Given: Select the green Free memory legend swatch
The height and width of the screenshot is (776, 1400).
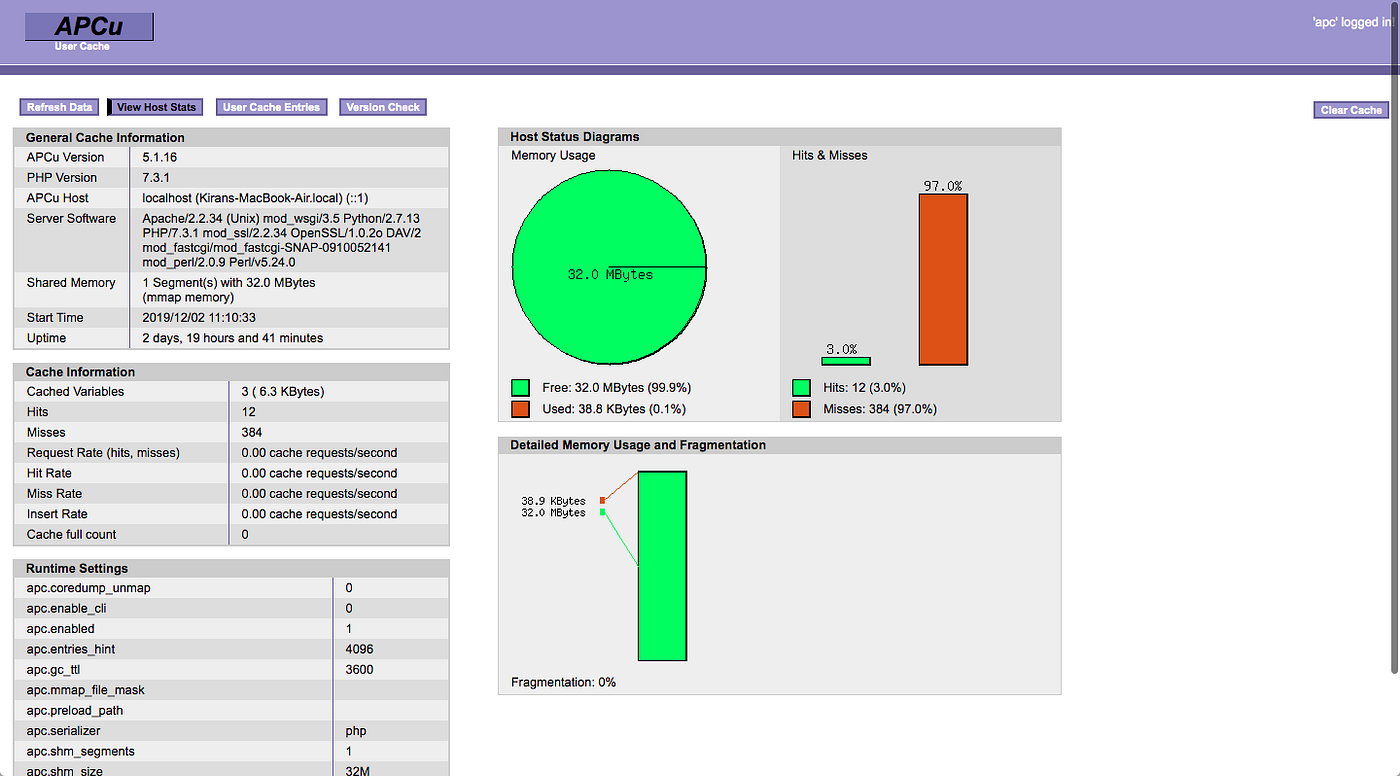Looking at the screenshot, I should 519,387.
